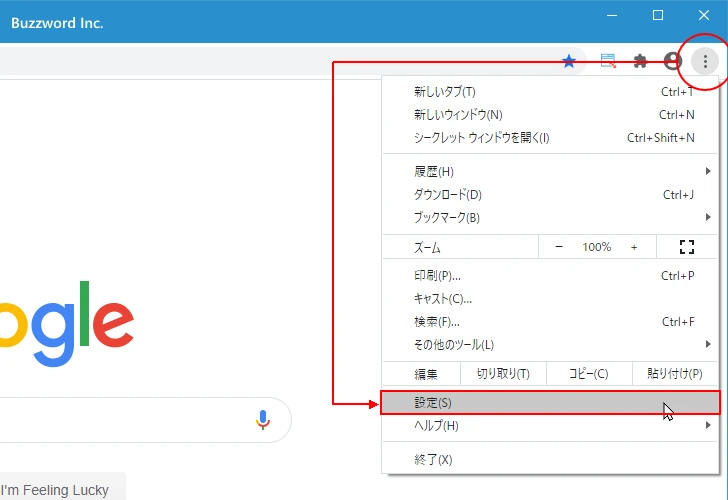The width and height of the screenshot is (728, 500).
Task: Expand the その他のツール(L) submenu
Action: [550, 344]
